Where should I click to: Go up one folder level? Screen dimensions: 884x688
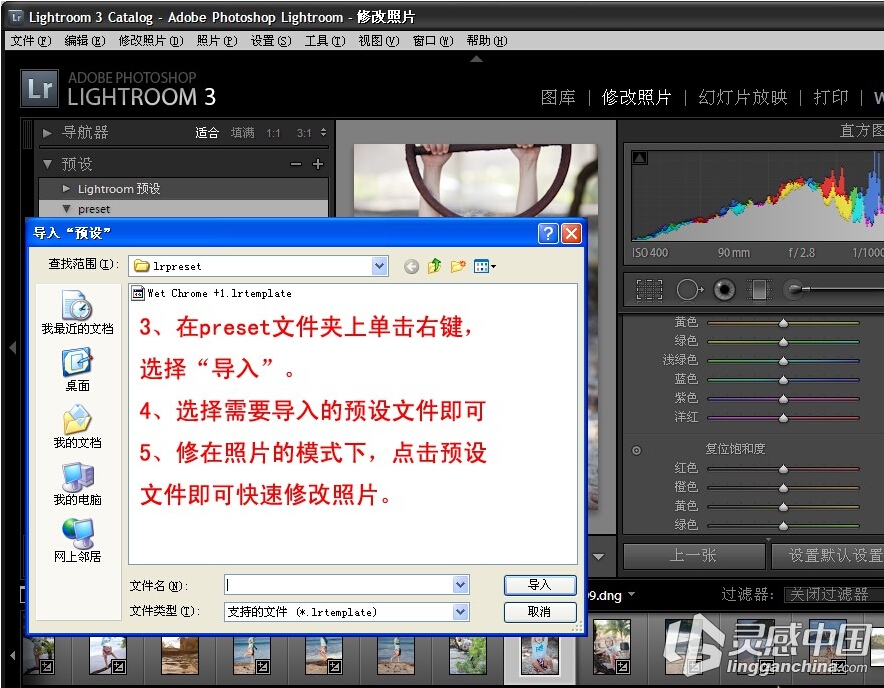(435, 266)
